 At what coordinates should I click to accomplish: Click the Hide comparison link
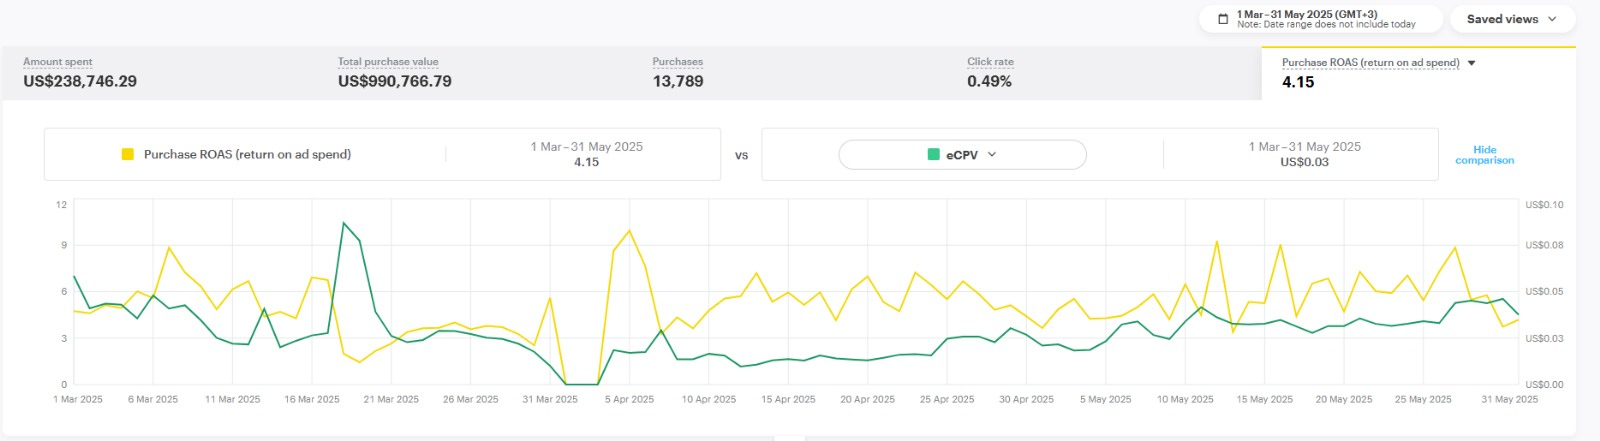(x=1484, y=155)
